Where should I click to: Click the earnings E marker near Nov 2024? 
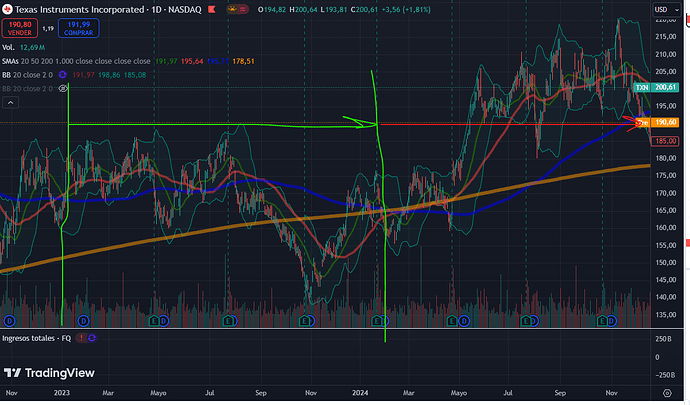[x=602, y=321]
